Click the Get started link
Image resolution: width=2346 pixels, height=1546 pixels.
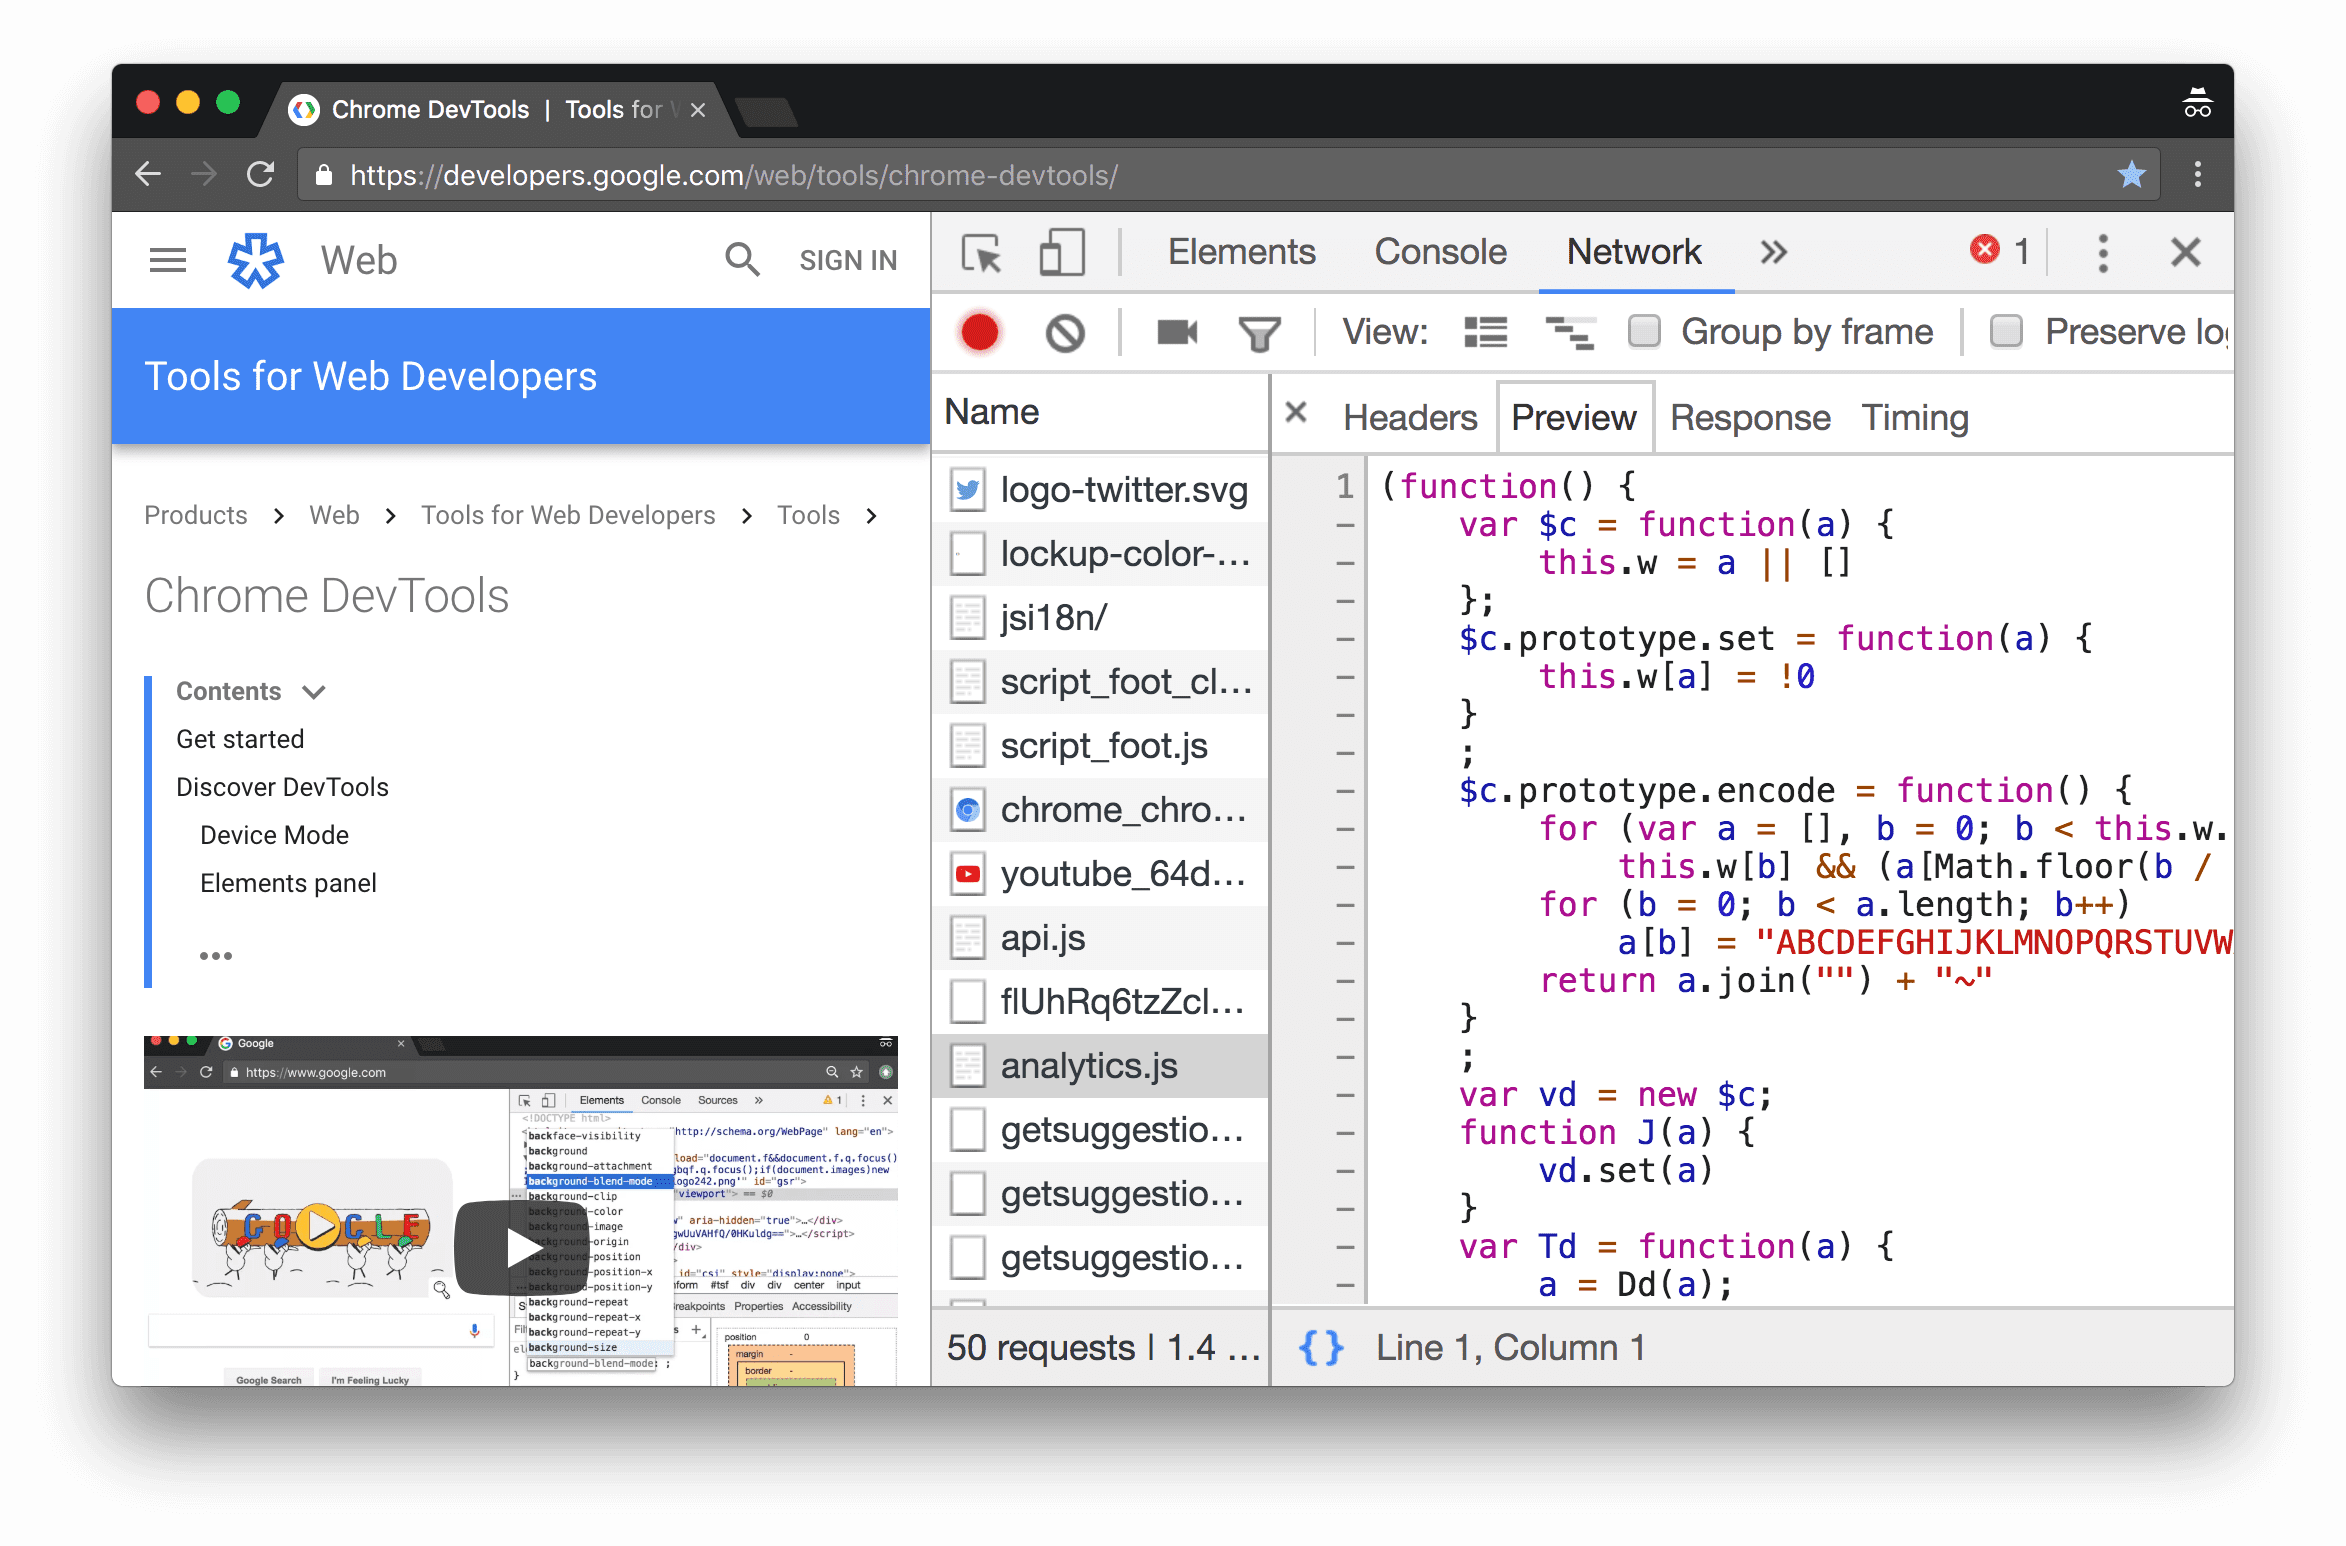click(x=242, y=738)
